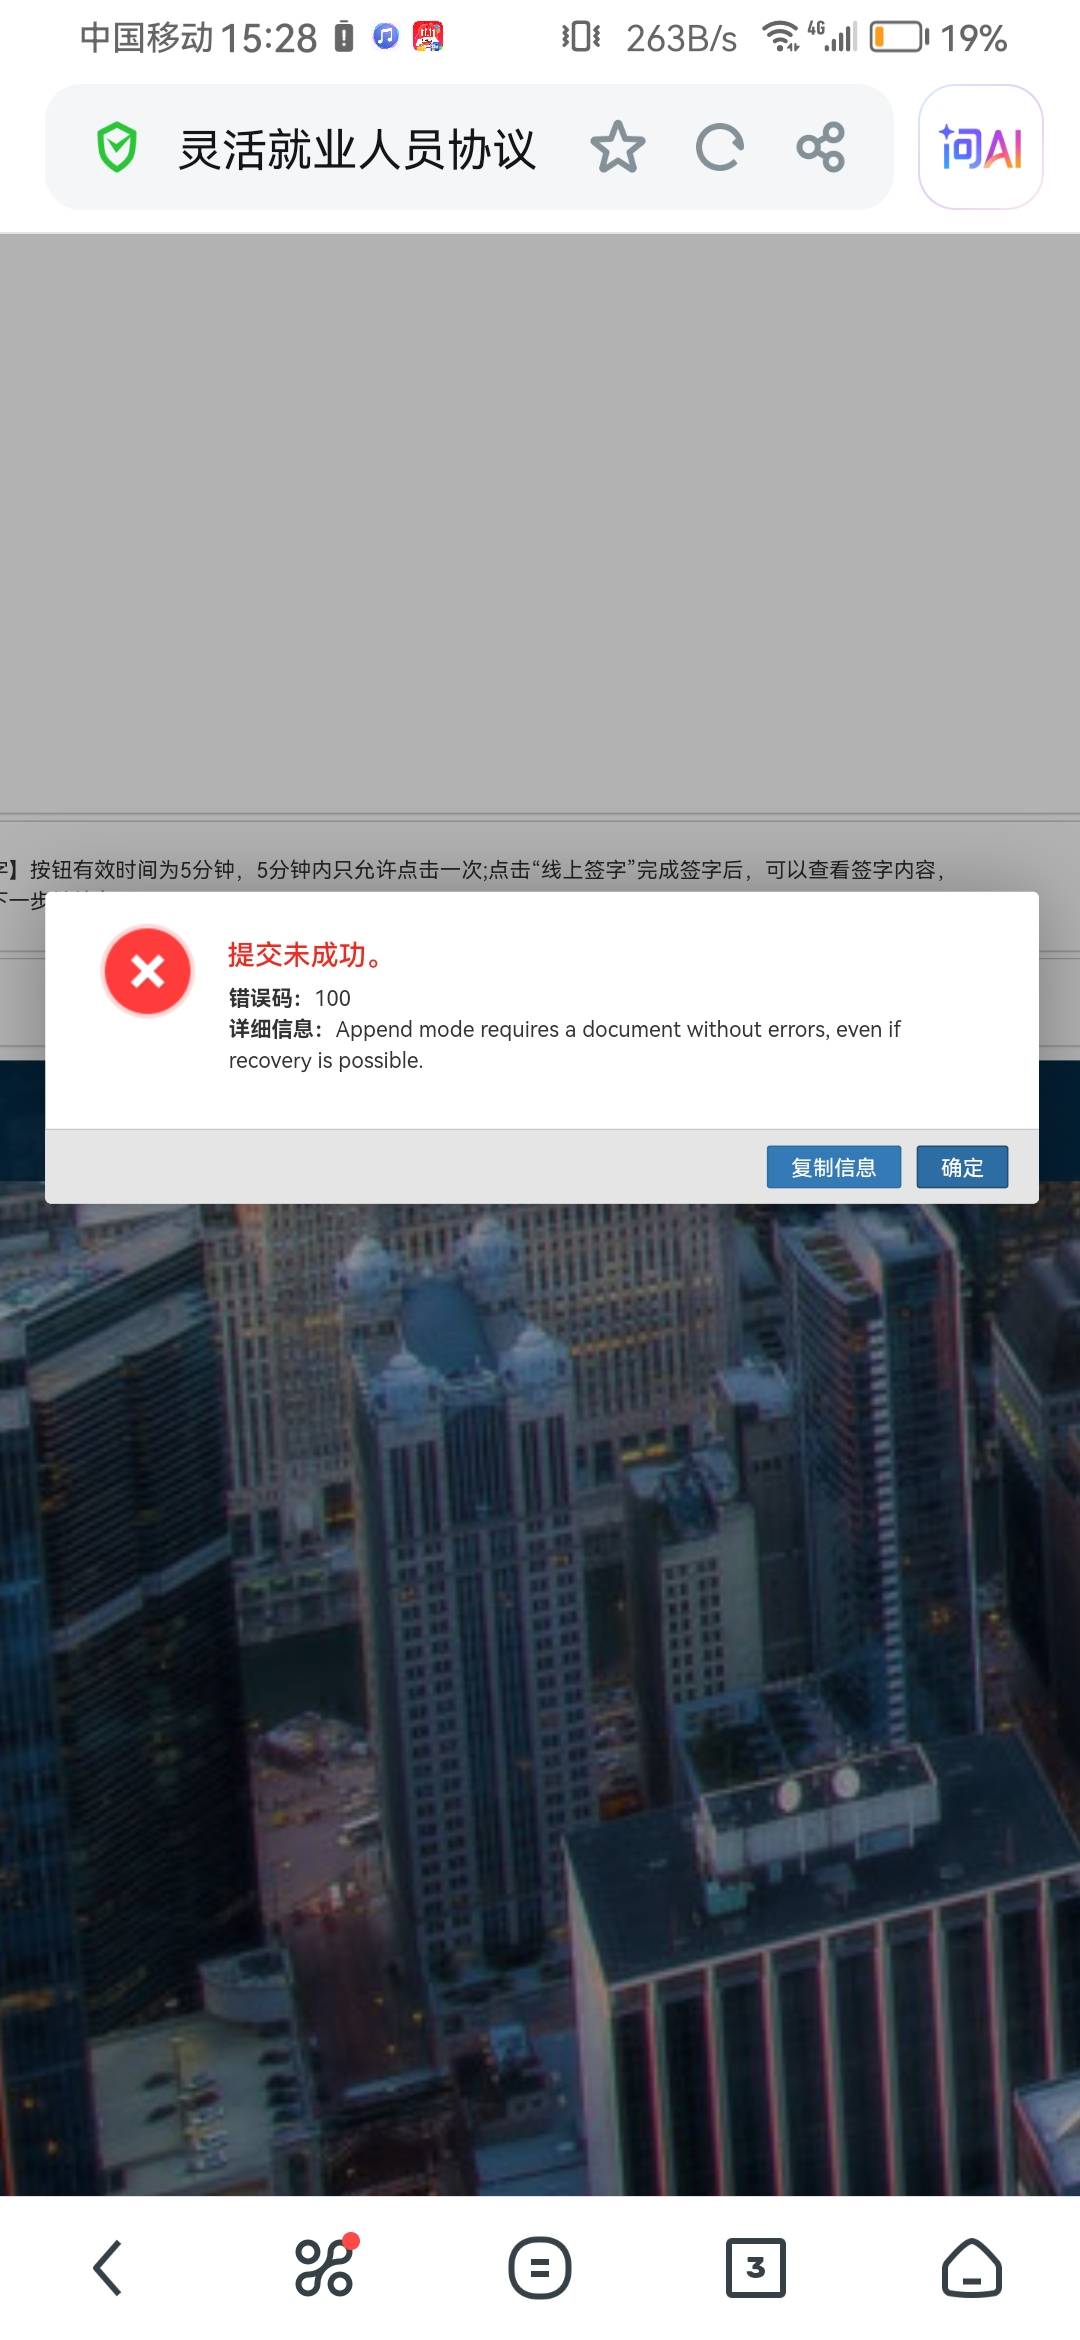1080x2340 pixels.
Task: Tap the city skyline background image
Action: (x=540, y=1700)
